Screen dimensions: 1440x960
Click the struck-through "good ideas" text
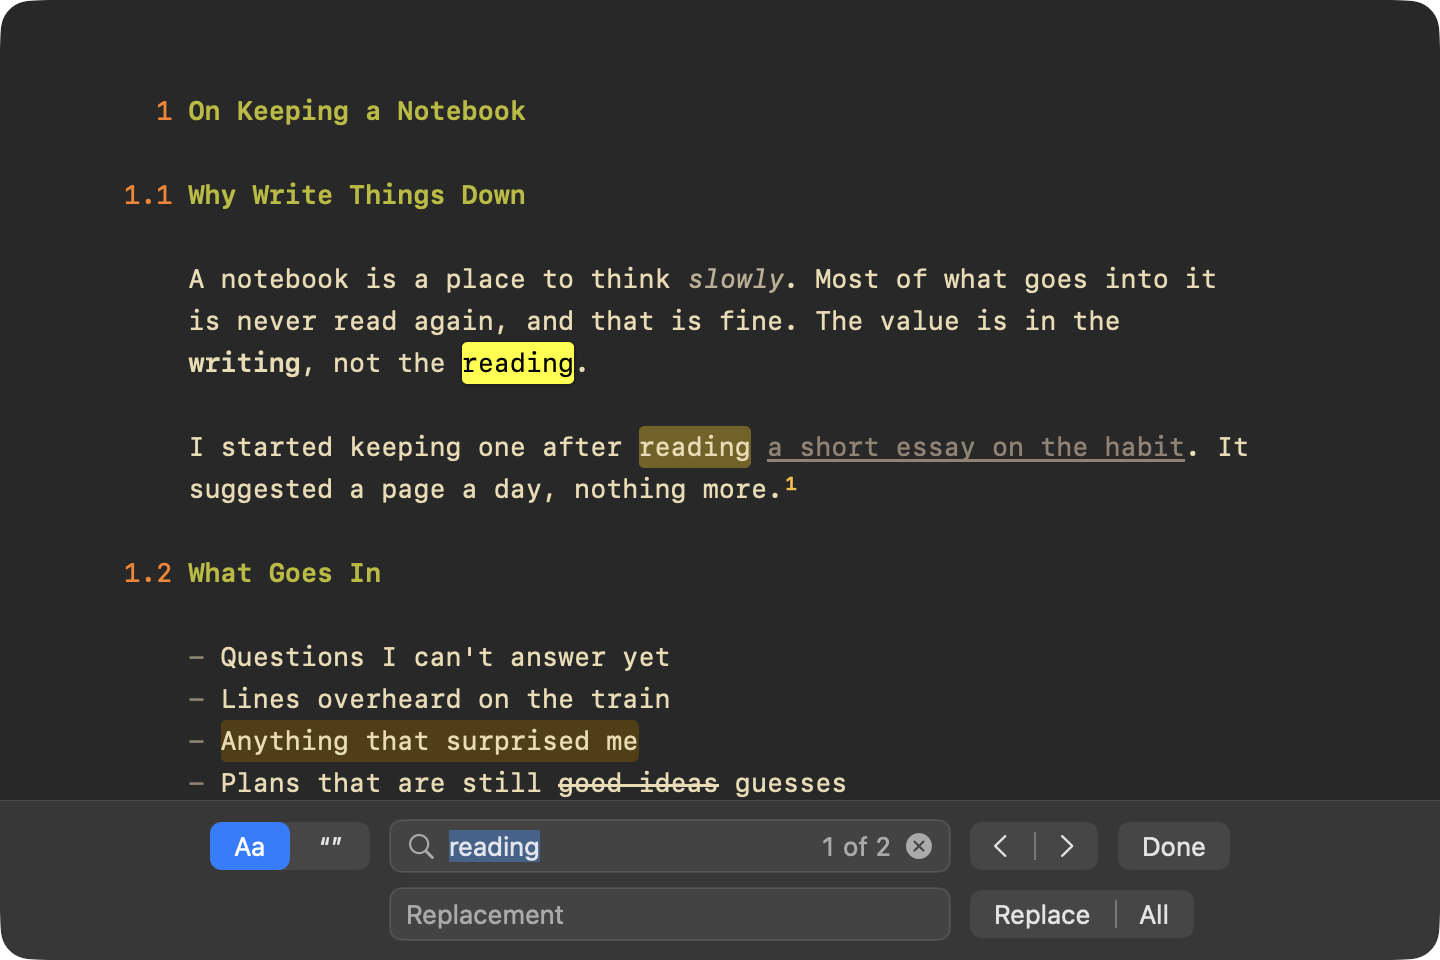point(638,783)
